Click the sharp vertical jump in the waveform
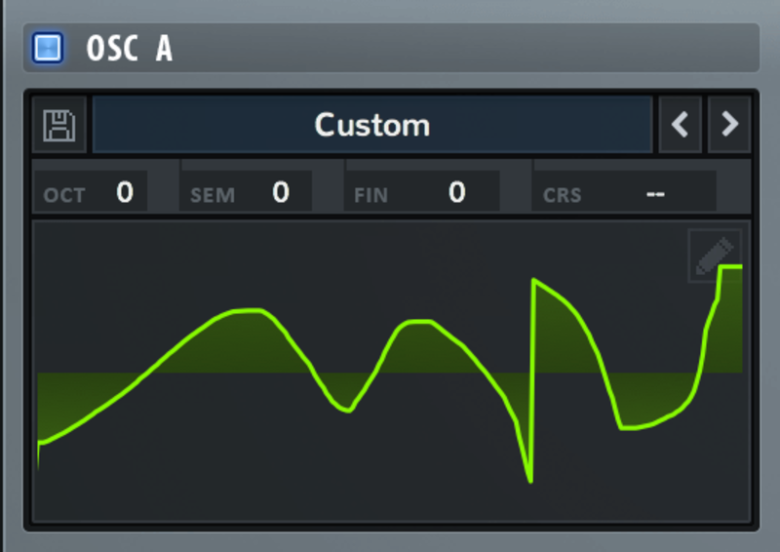The width and height of the screenshot is (780, 552). click(532, 380)
